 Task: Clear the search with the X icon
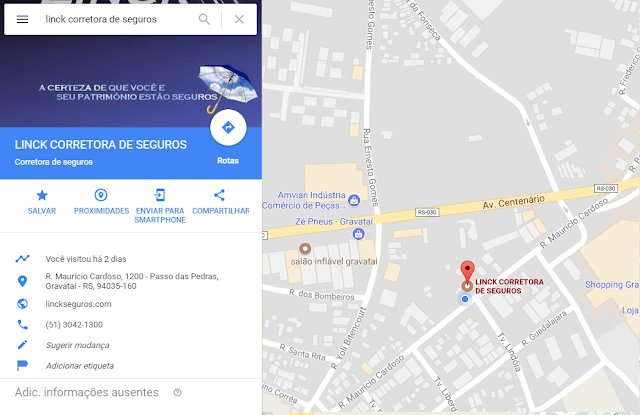(x=239, y=19)
